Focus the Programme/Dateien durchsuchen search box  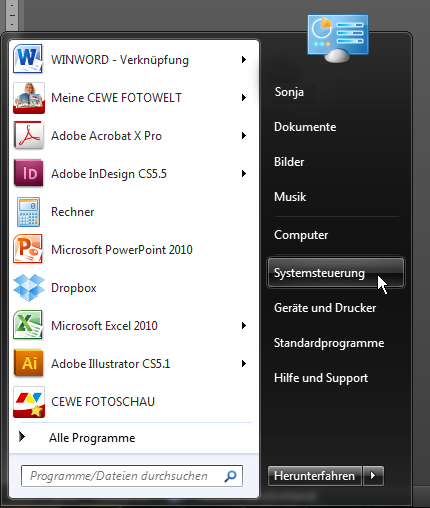pos(132,476)
